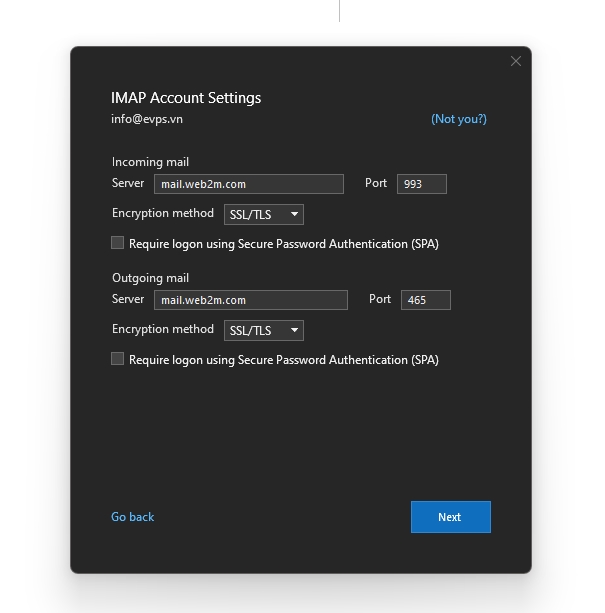This screenshot has width=605, height=613.
Task: Open the incoming mail encryption method dropdown
Action: pos(264,214)
